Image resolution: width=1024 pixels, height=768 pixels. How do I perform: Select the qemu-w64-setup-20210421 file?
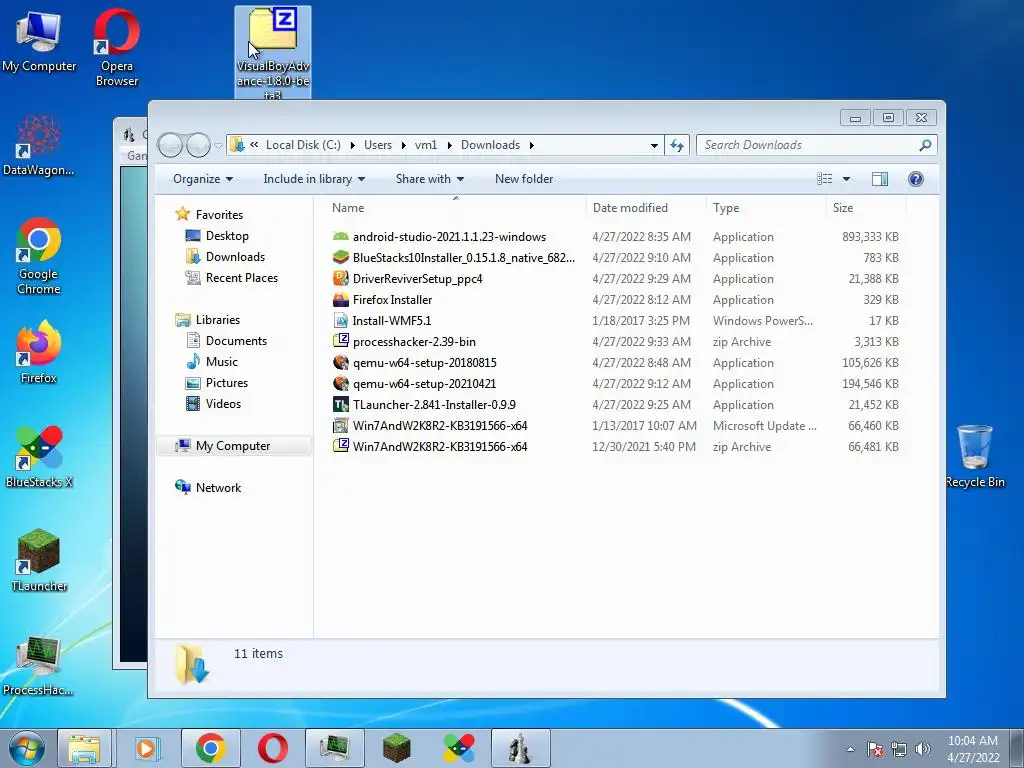(x=424, y=383)
